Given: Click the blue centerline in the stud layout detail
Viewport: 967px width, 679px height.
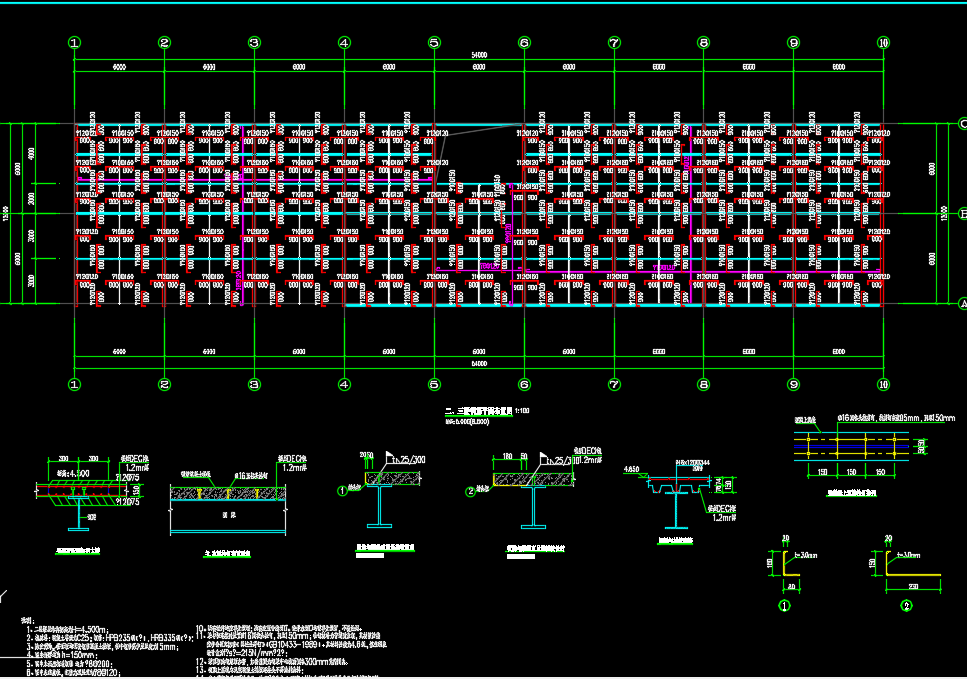Looking at the screenshot, I should 851,446.
